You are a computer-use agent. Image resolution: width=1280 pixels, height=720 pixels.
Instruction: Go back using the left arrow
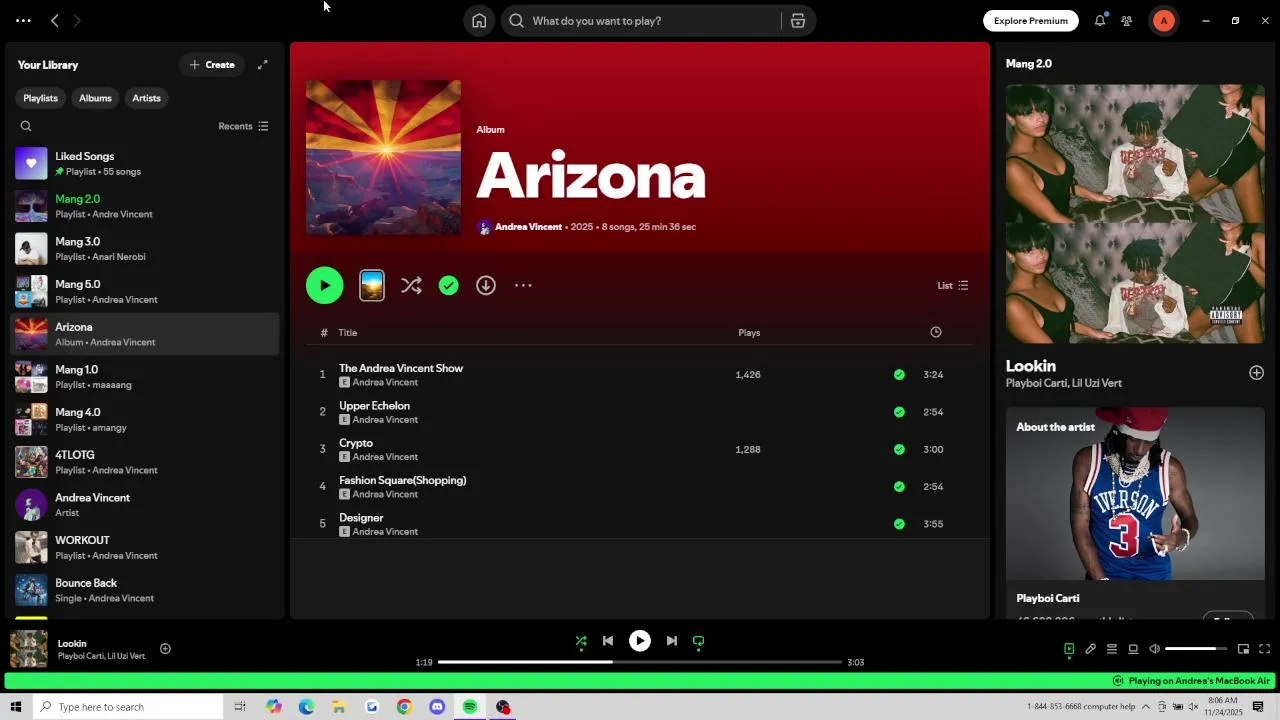pos(55,21)
